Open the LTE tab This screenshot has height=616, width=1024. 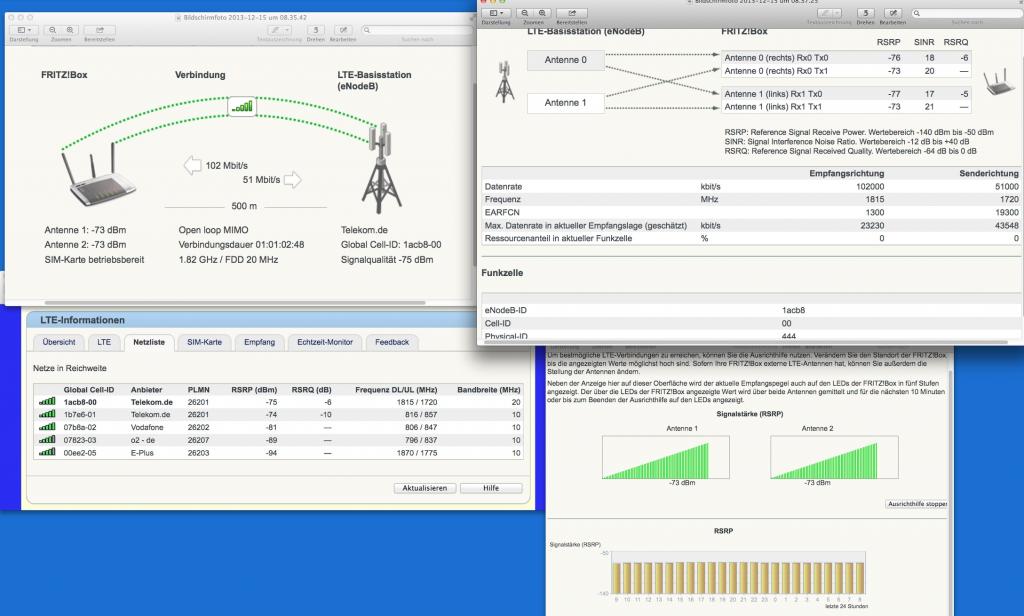(x=104, y=342)
